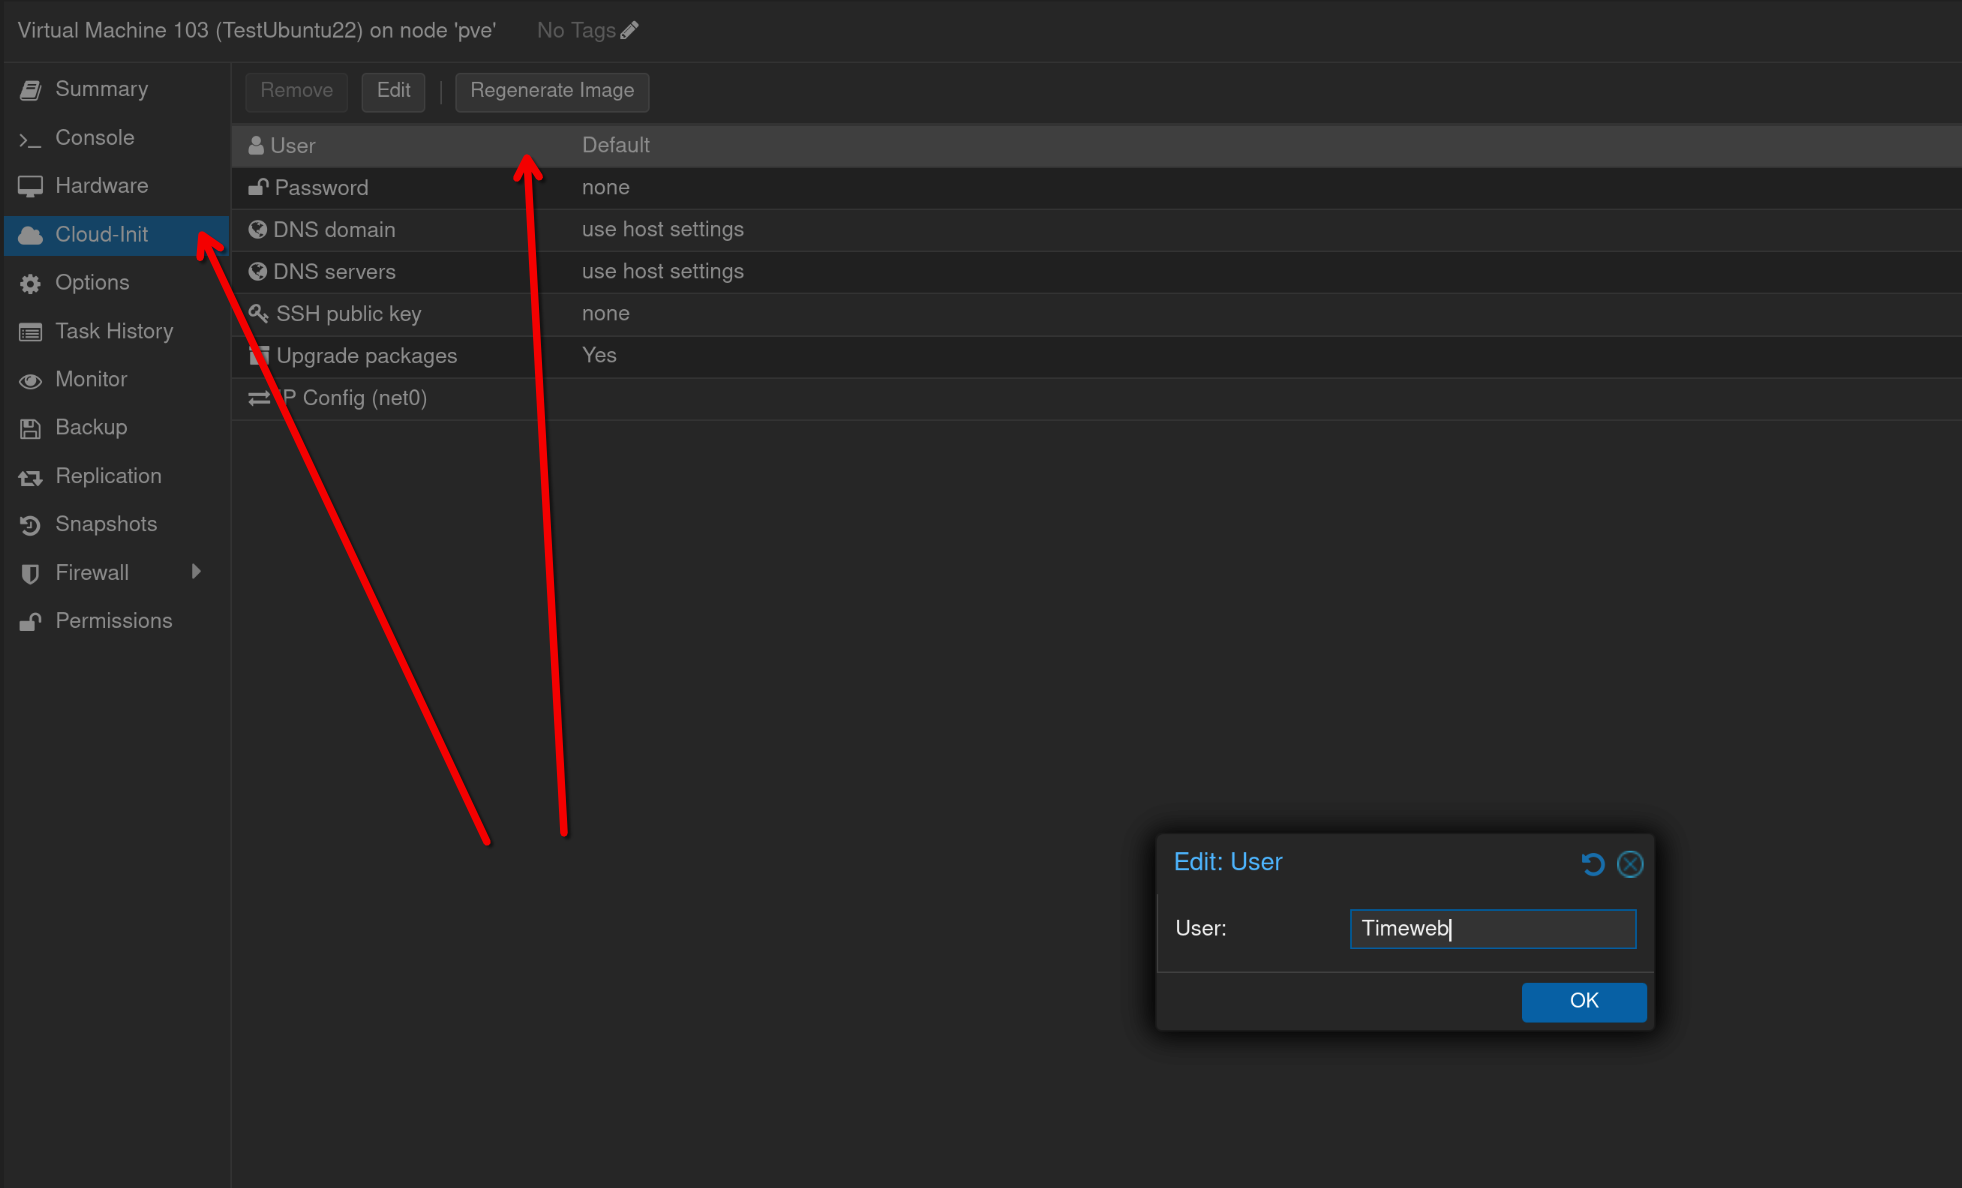Click the globe icon beside DNS servers
Screen dimensions: 1962x1188
258,272
